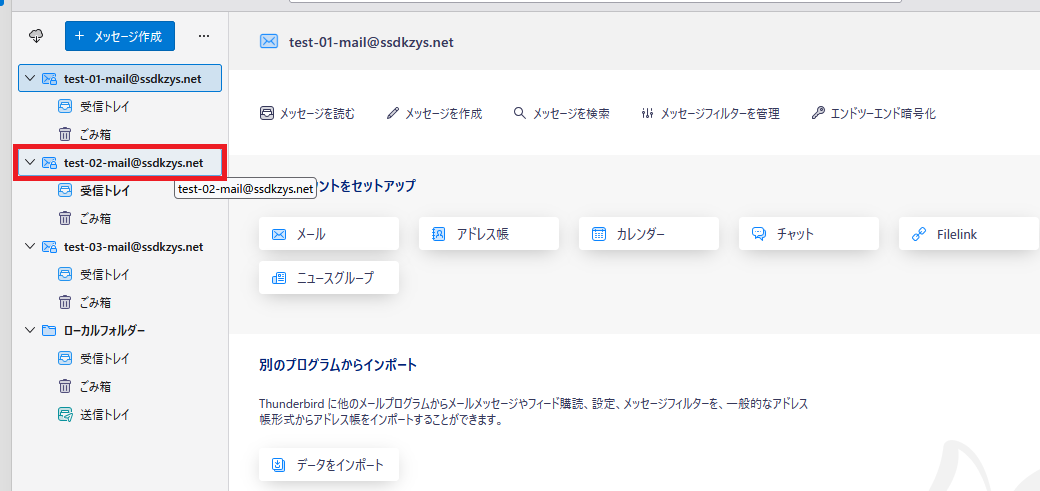Set up a カレンダー account
The image size is (1040, 491).
point(648,234)
